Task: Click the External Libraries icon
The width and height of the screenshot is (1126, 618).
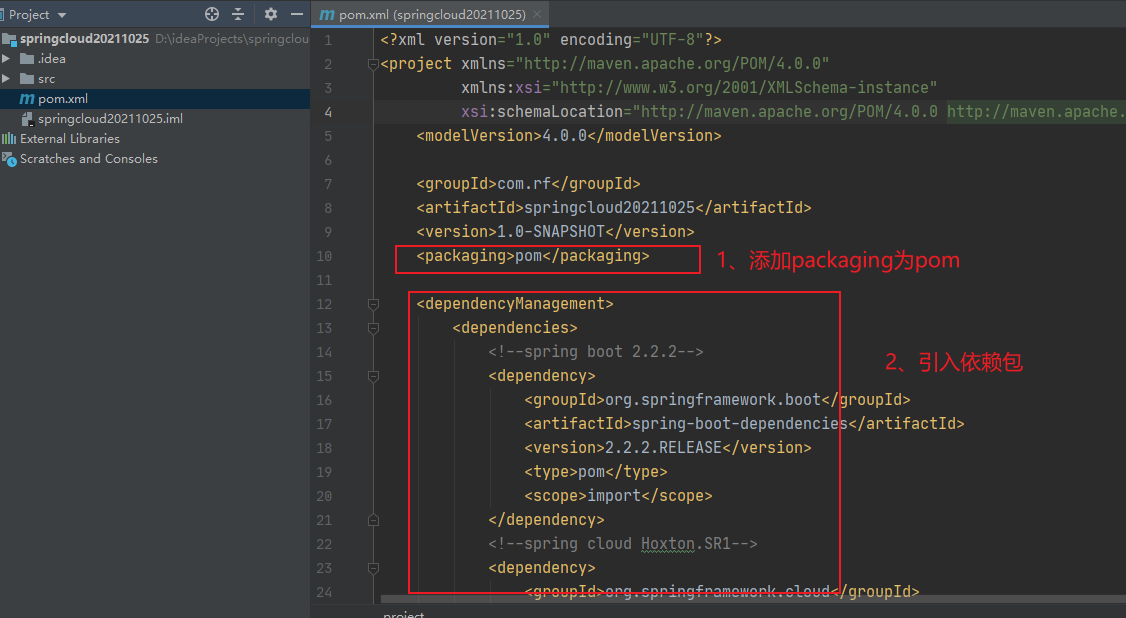Action: (9, 139)
